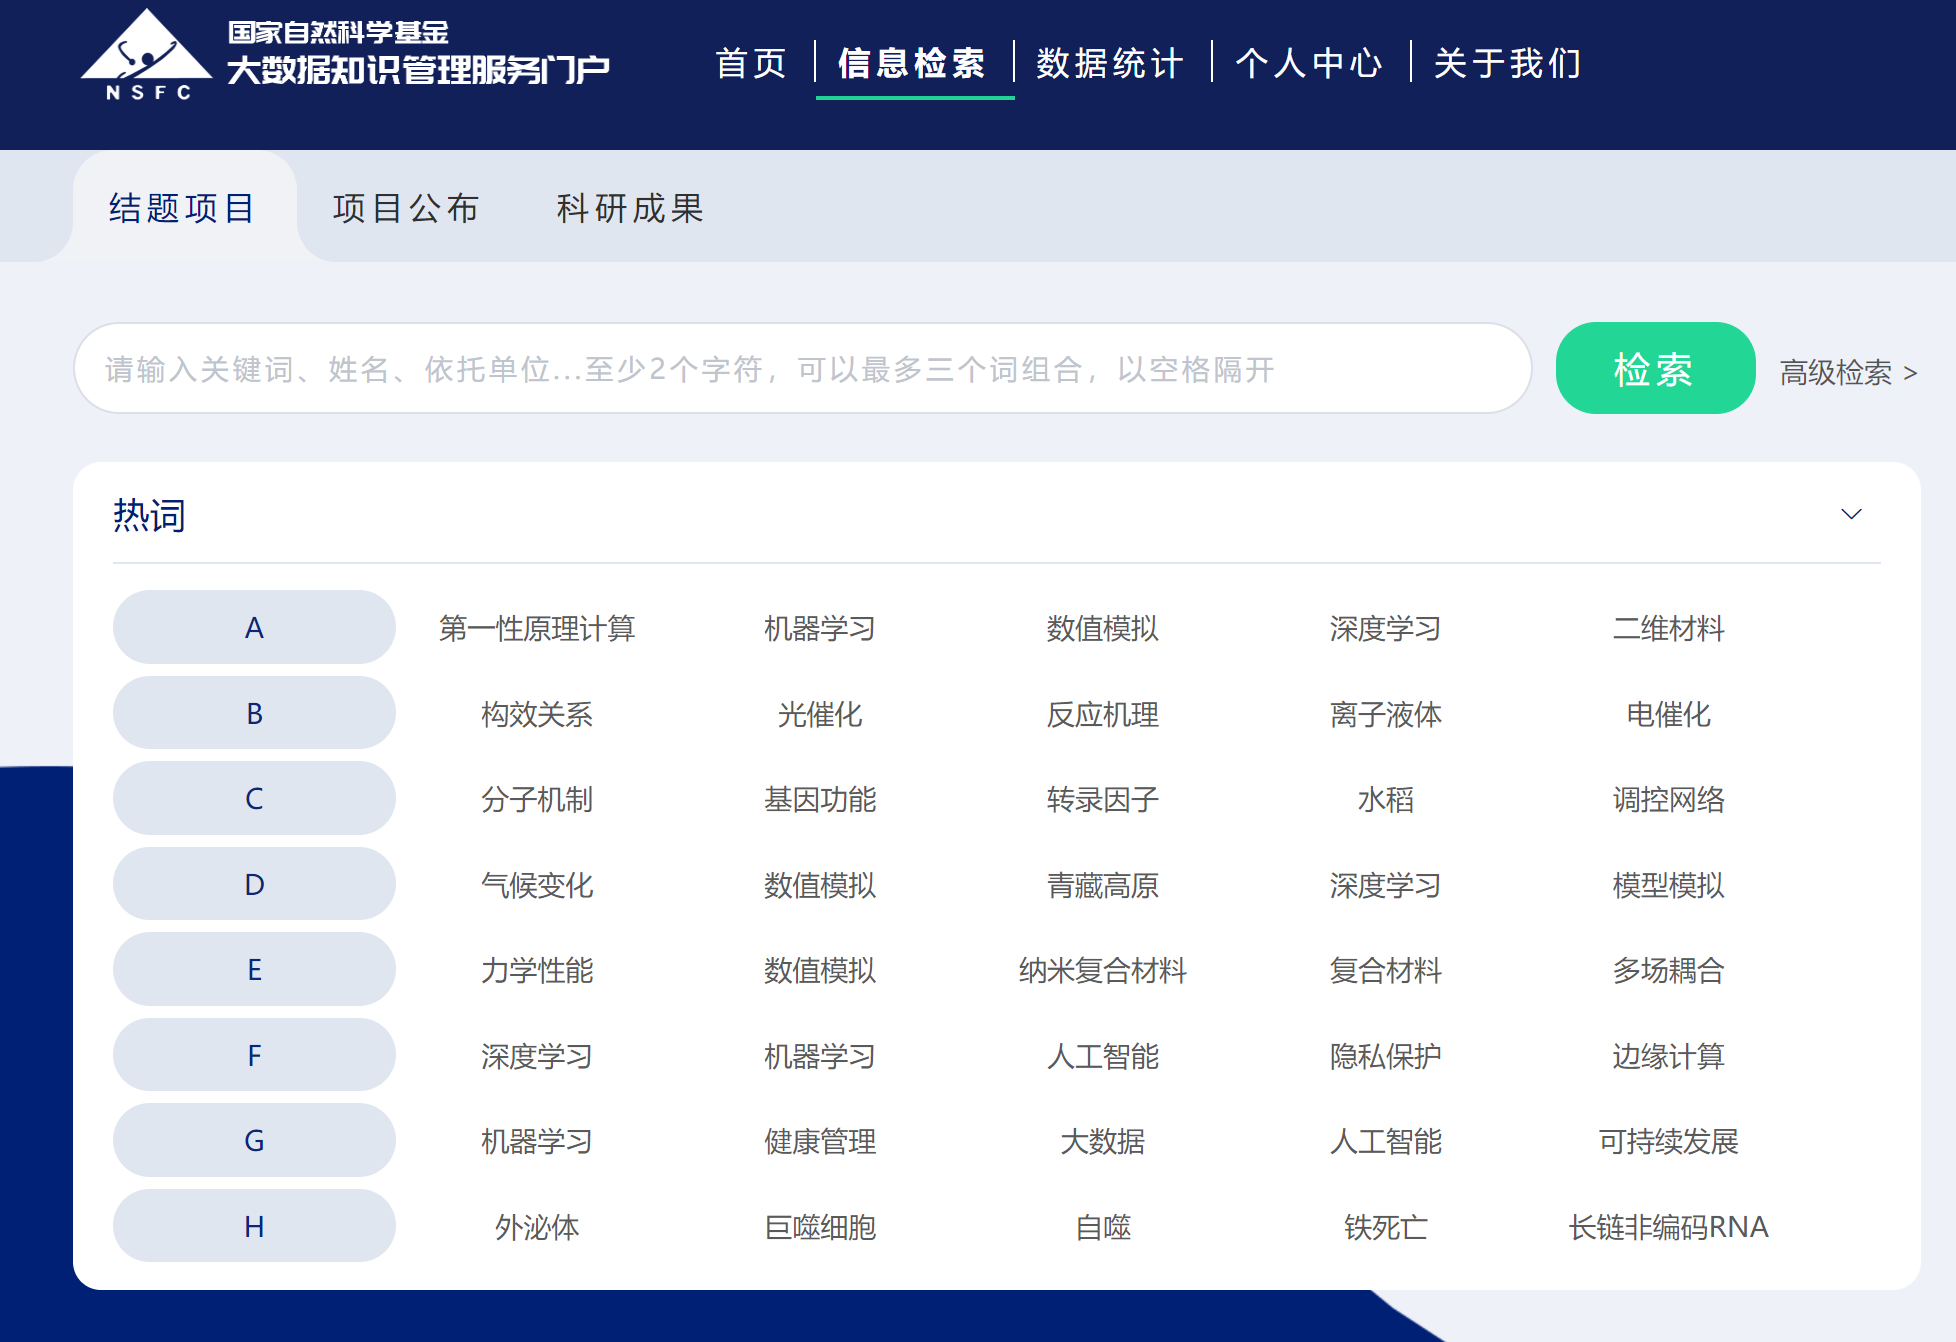Open 关于我们 navigation item
This screenshot has width=1956, height=1342.
pyautogui.click(x=1507, y=63)
